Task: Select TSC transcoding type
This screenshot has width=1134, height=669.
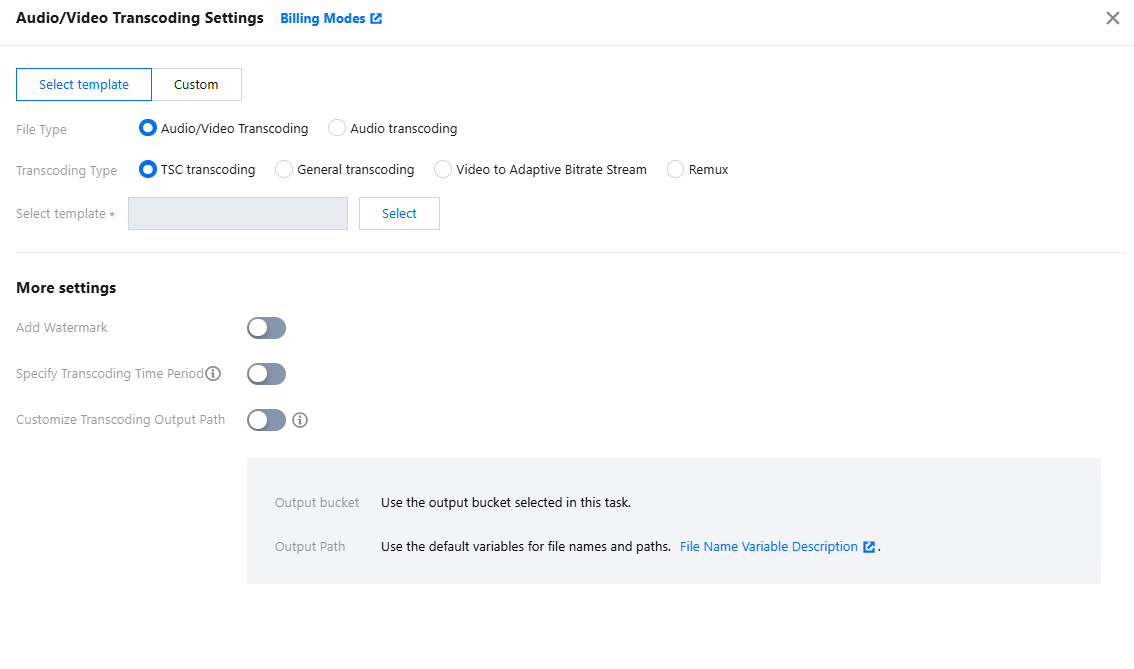Action: [148, 170]
